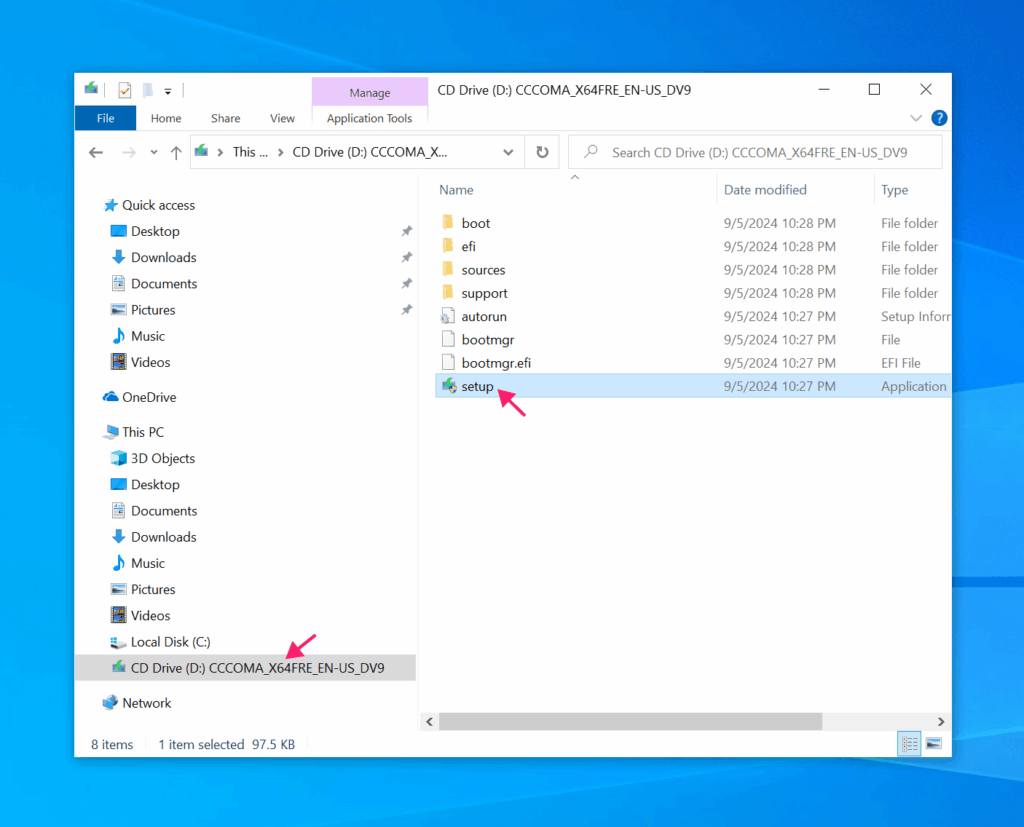Click the horizontal scrollbar thumb
This screenshot has height=827, width=1024.
[x=630, y=722]
